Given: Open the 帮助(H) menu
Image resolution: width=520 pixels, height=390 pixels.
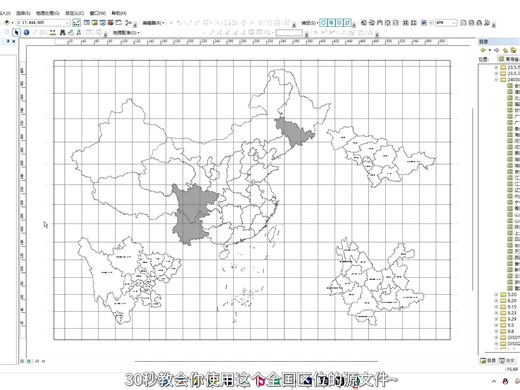Looking at the screenshot, I should pos(119,13).
